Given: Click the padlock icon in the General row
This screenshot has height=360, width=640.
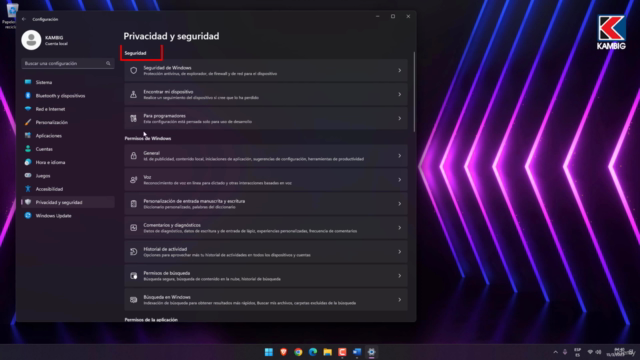Looking at the screenshot, I should pyautogui.click(x=133, y=156).
